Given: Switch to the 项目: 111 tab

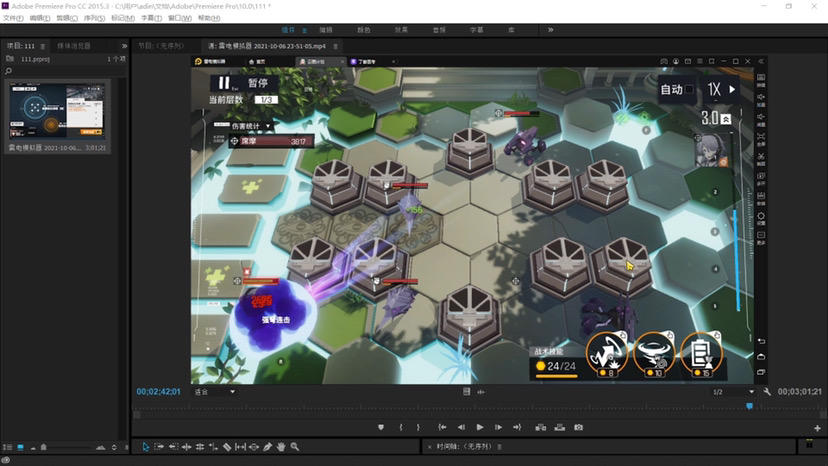Looking at the screenshot, I should tap(22, 46).
